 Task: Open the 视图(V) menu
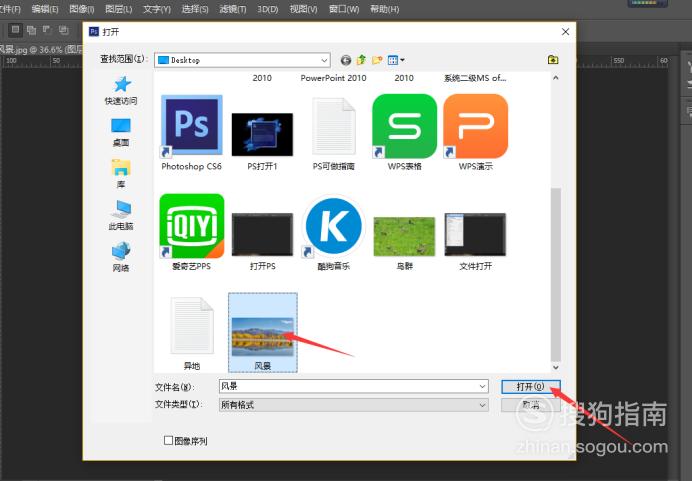(304, 9)
